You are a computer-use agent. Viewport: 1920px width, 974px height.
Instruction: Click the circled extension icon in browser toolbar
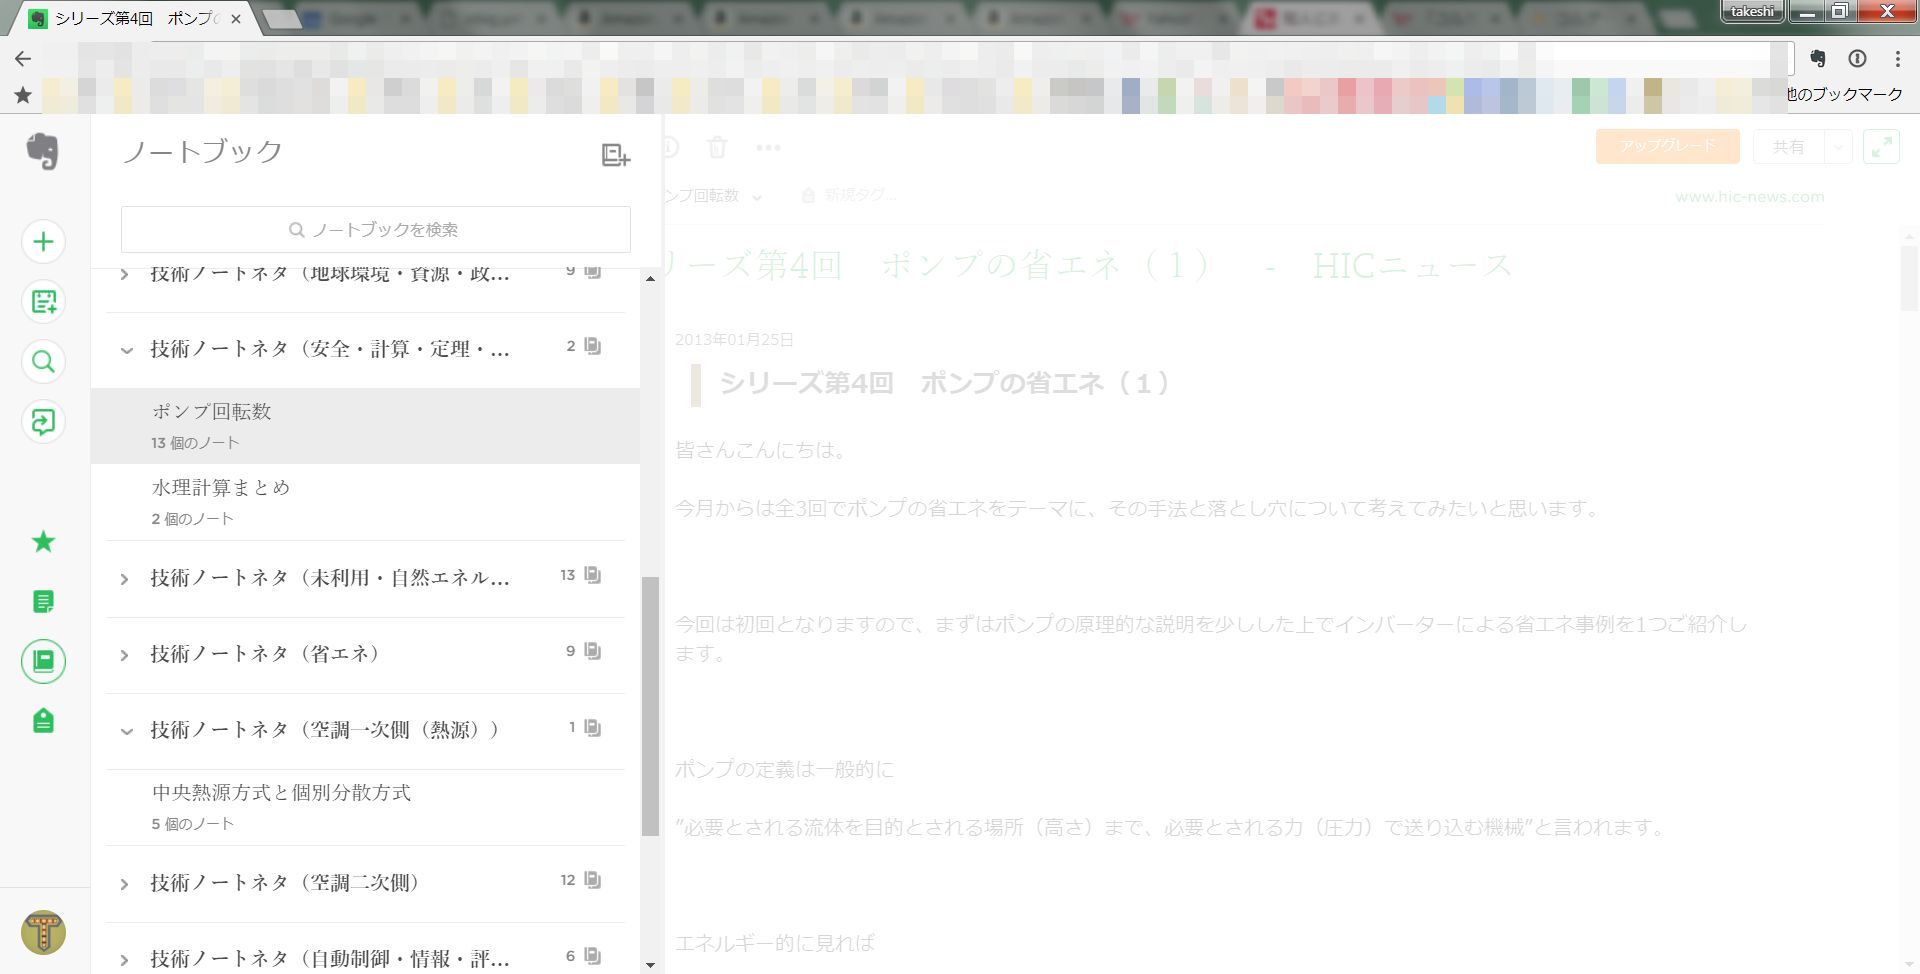(x=1857, y=59)
